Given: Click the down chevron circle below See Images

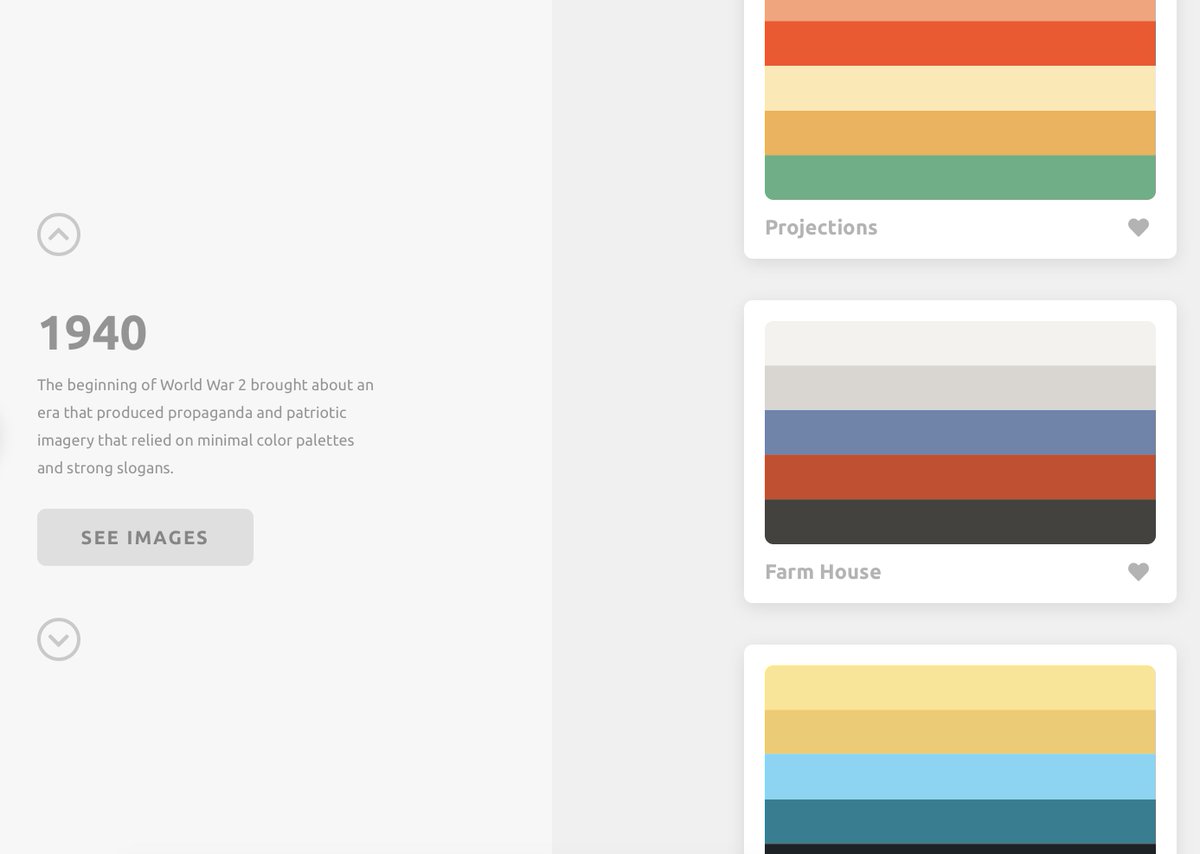Looking at the screenshot, I should coord(59,639).
